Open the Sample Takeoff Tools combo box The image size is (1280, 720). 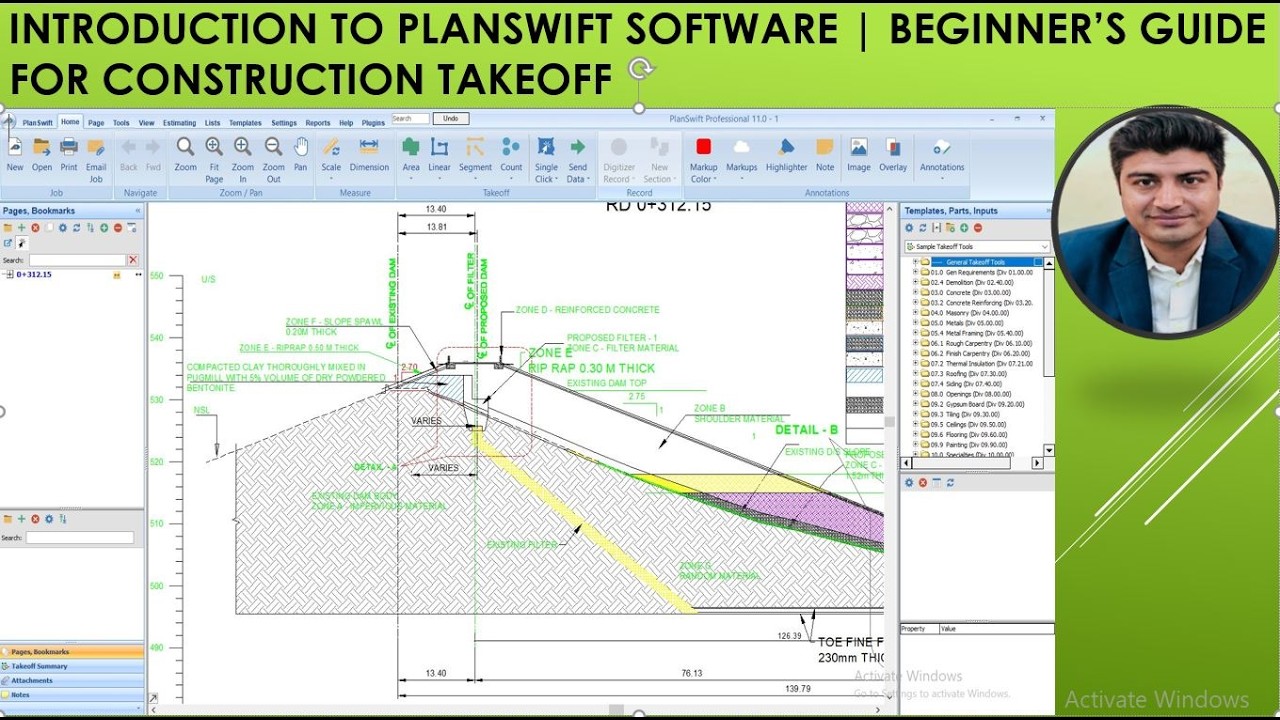[x=977, y=246]
